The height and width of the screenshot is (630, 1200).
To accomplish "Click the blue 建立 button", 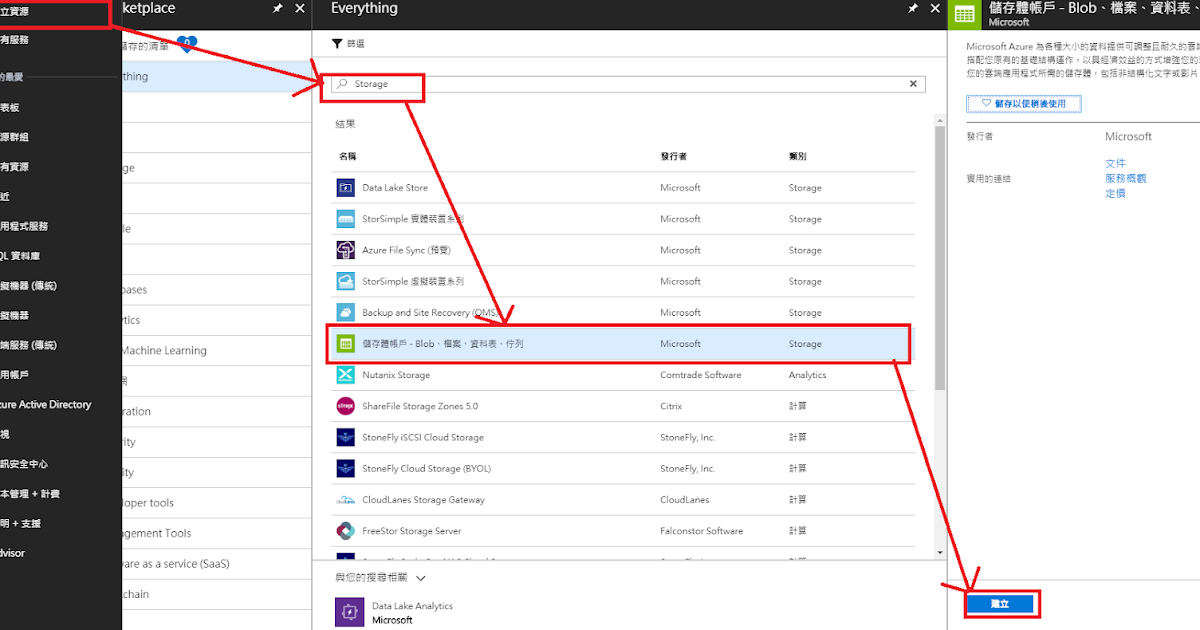I will 1001,604.
